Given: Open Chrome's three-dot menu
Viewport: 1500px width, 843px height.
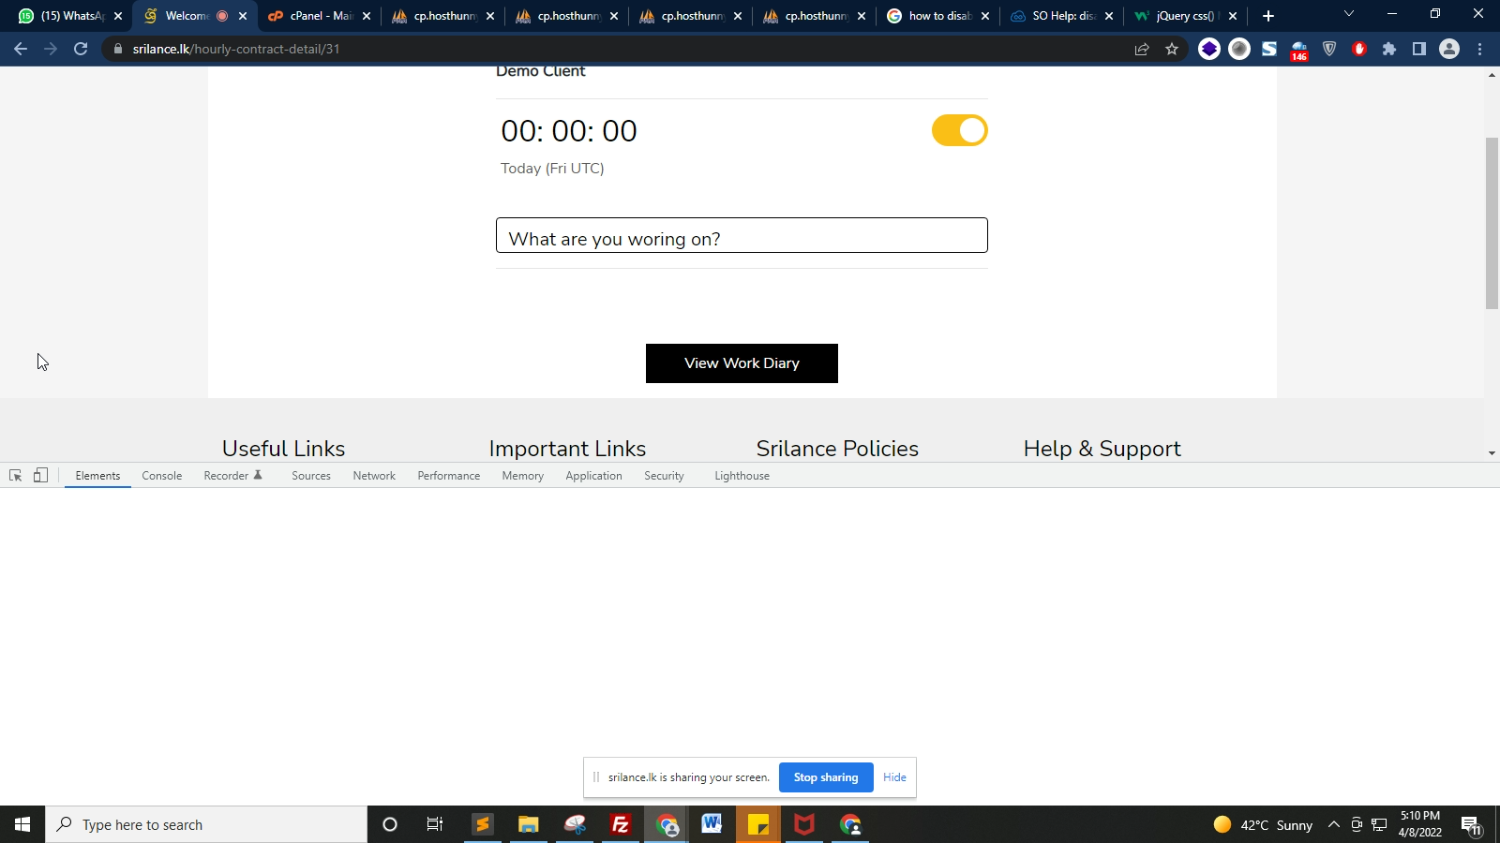Looking at the screenshot, I should [x=1480, y=49].
